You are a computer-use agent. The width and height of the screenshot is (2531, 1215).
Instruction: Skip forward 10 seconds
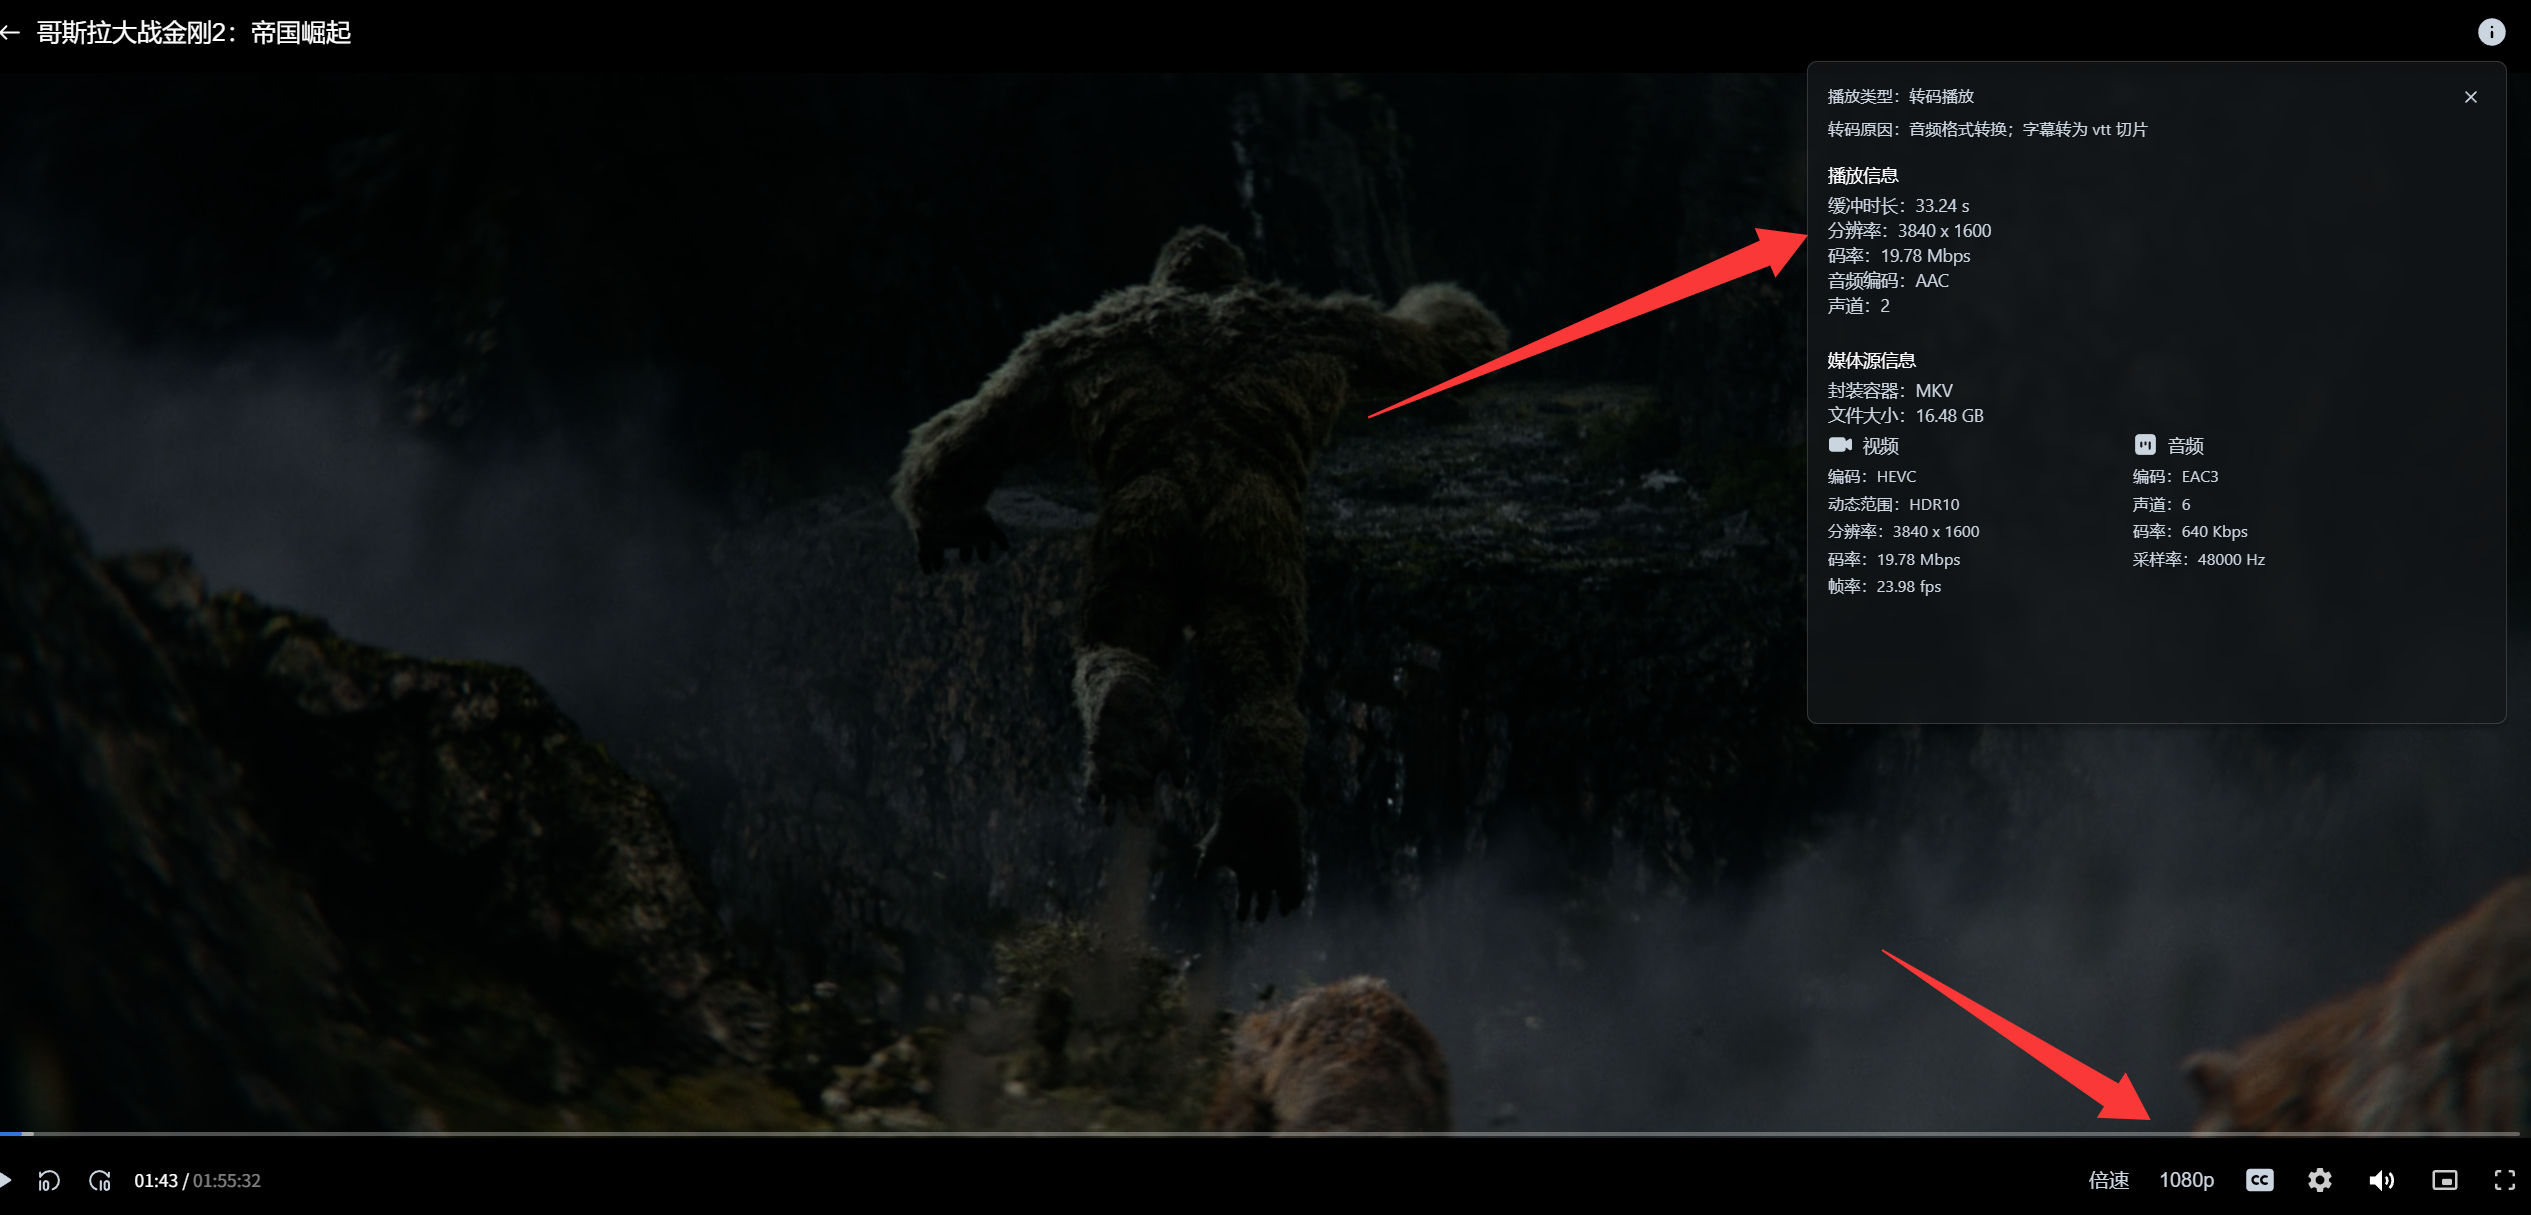(100, 1181)
